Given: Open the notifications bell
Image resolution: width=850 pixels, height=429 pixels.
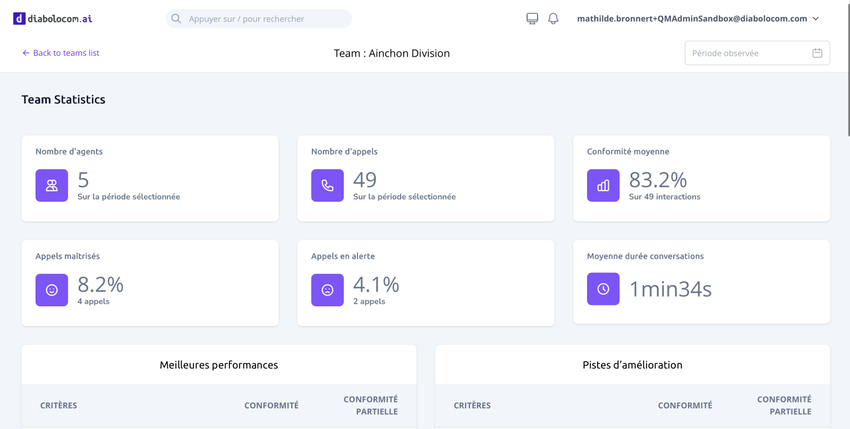Looking at the screenshot, I should (553, 19).
